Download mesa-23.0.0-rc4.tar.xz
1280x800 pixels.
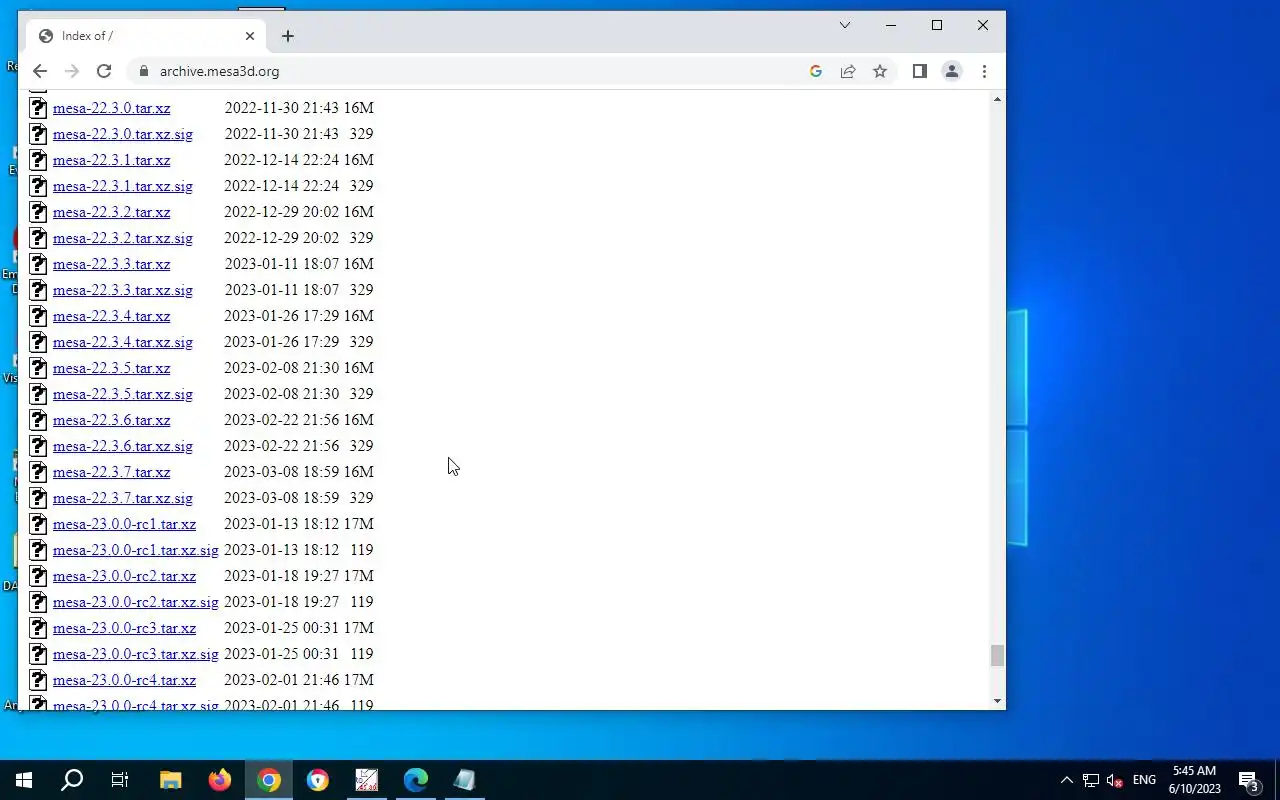(x=124, y=680)
